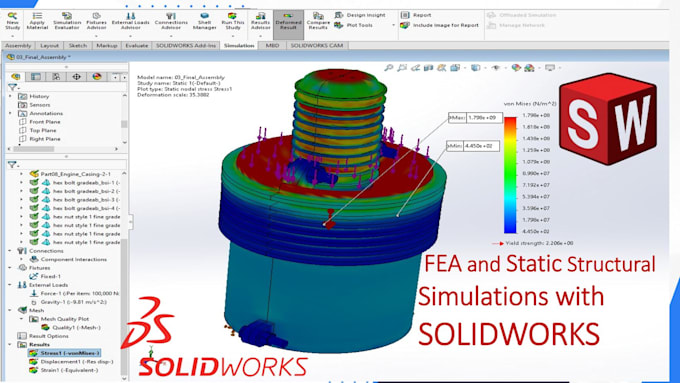Open the Shell Manager
This screenshot has width=680, height=383.
click(204, 21)
